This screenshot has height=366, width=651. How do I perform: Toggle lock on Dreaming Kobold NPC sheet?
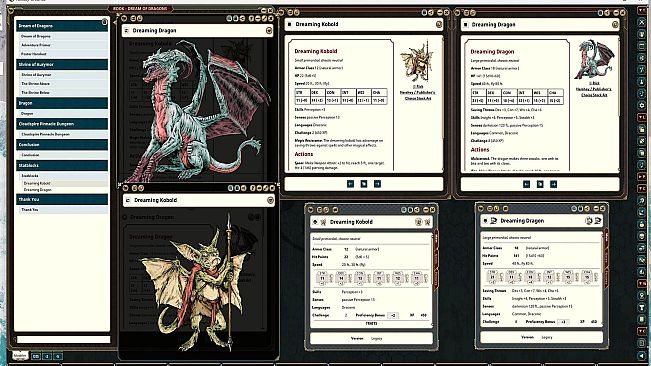pos(315,222)
